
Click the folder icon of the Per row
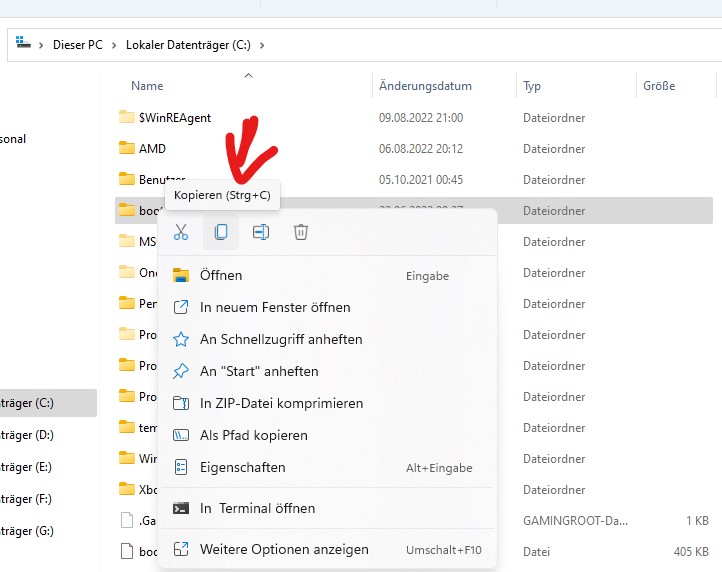(x=127, y=303)
